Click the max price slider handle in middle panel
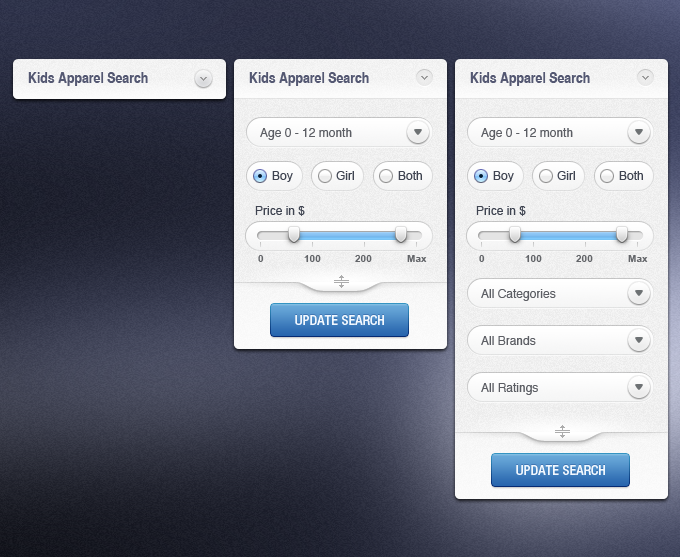Screen dimensions: 680x557 pyautogui.click(x=401, y=234)
